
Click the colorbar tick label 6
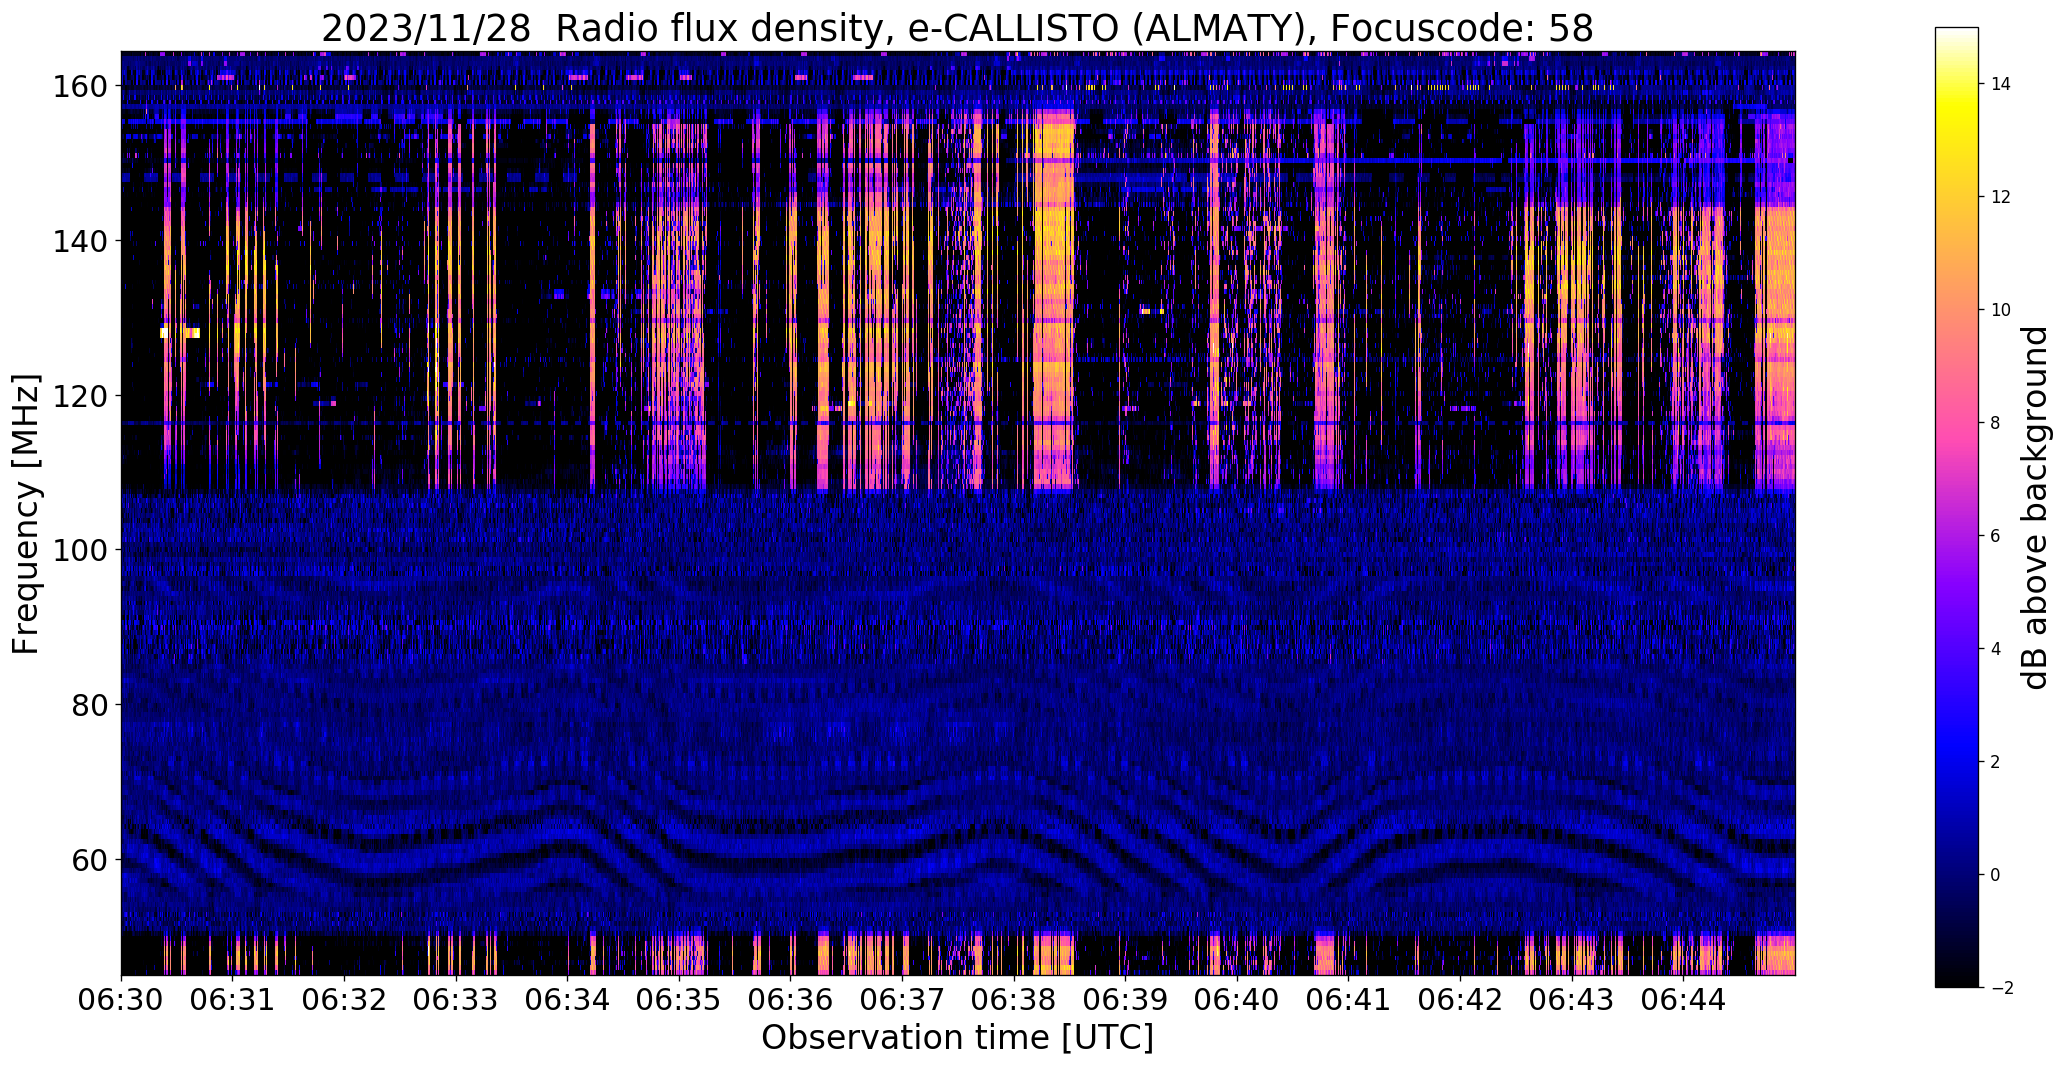pos(1996,536)
